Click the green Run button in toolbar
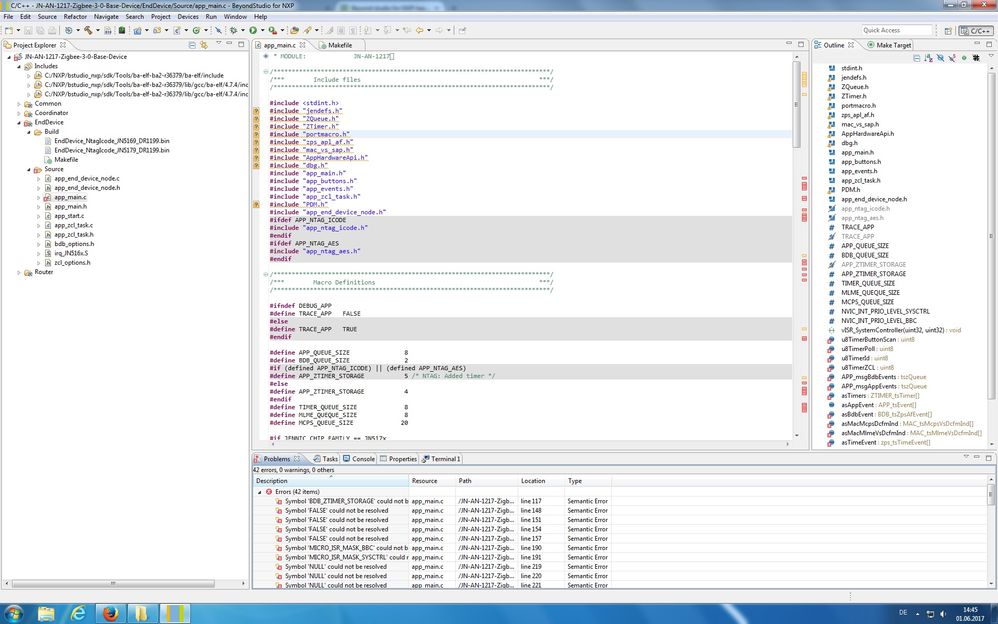 [x=253, y=31]
